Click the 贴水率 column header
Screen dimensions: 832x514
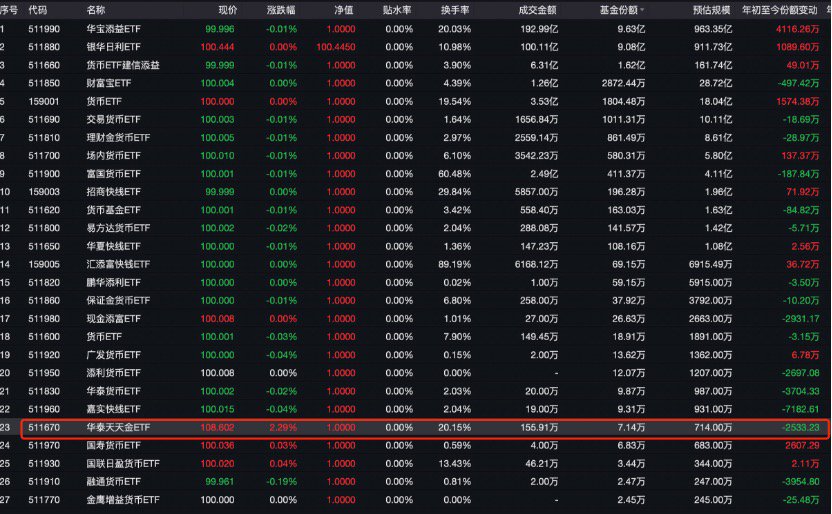click(x=397, y=10)
